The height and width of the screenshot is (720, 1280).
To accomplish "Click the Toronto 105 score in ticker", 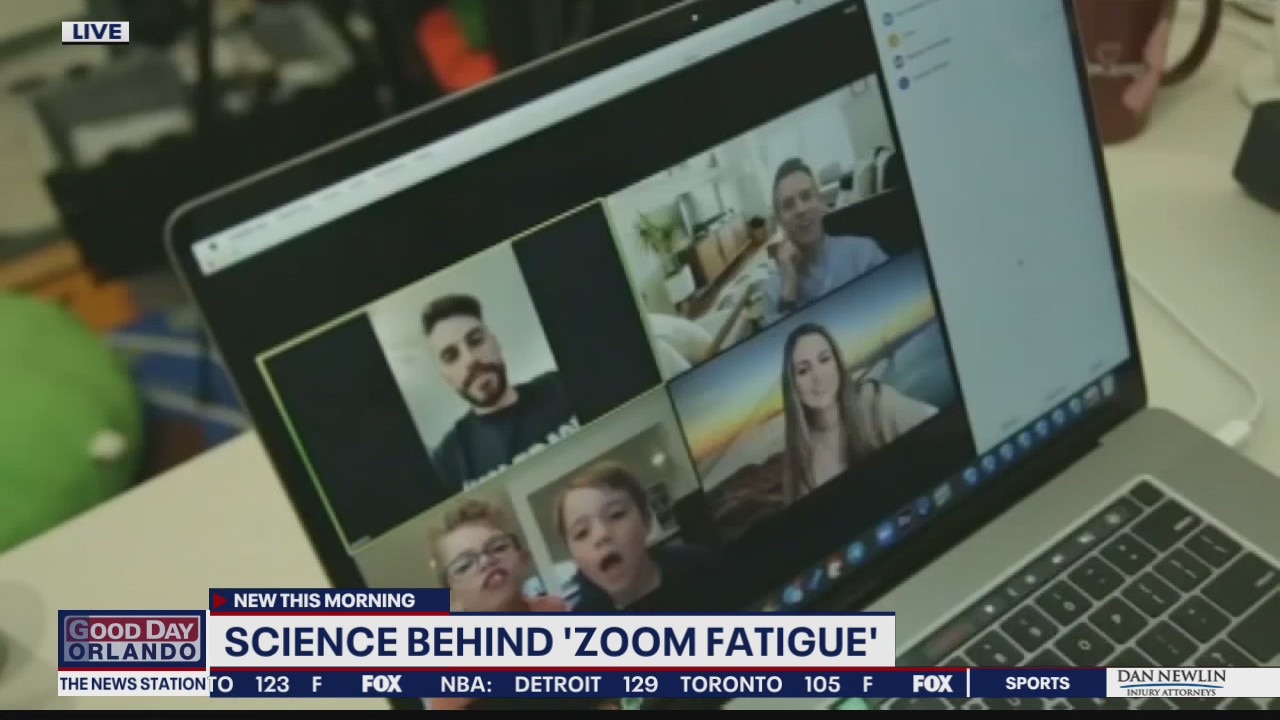I will tap(760, 684).
